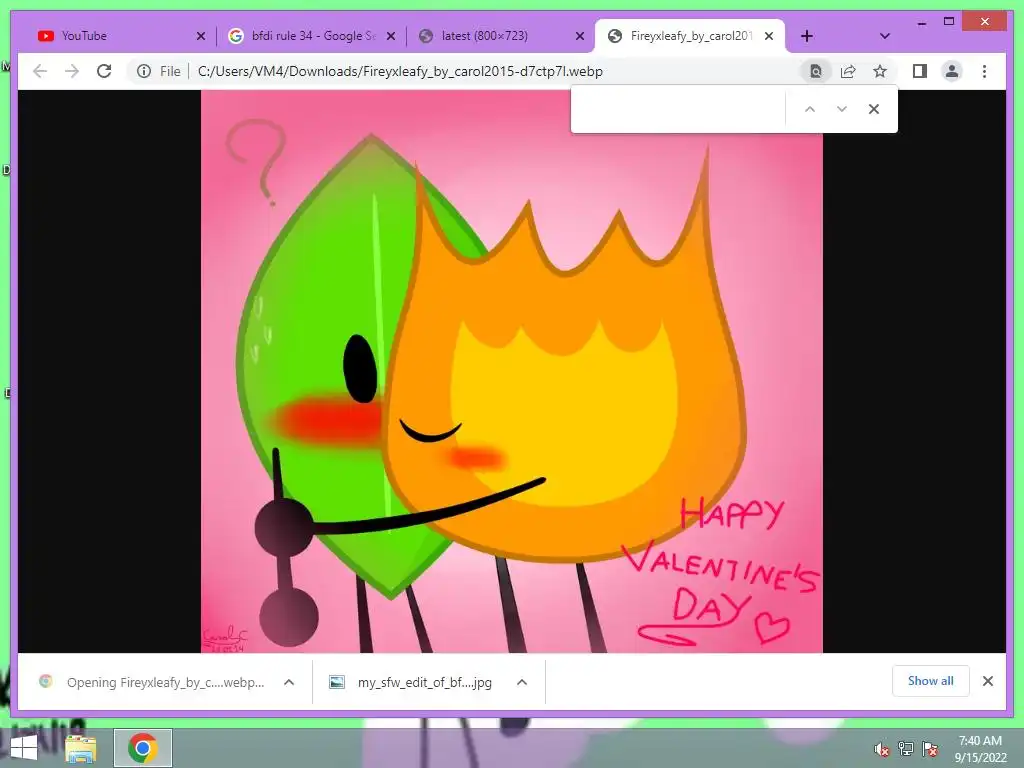The width and height of the screenshot is (1024, 768).
Task: Close the Fireyxleafy_by_carol tab
Action: [x=769, y=37]
